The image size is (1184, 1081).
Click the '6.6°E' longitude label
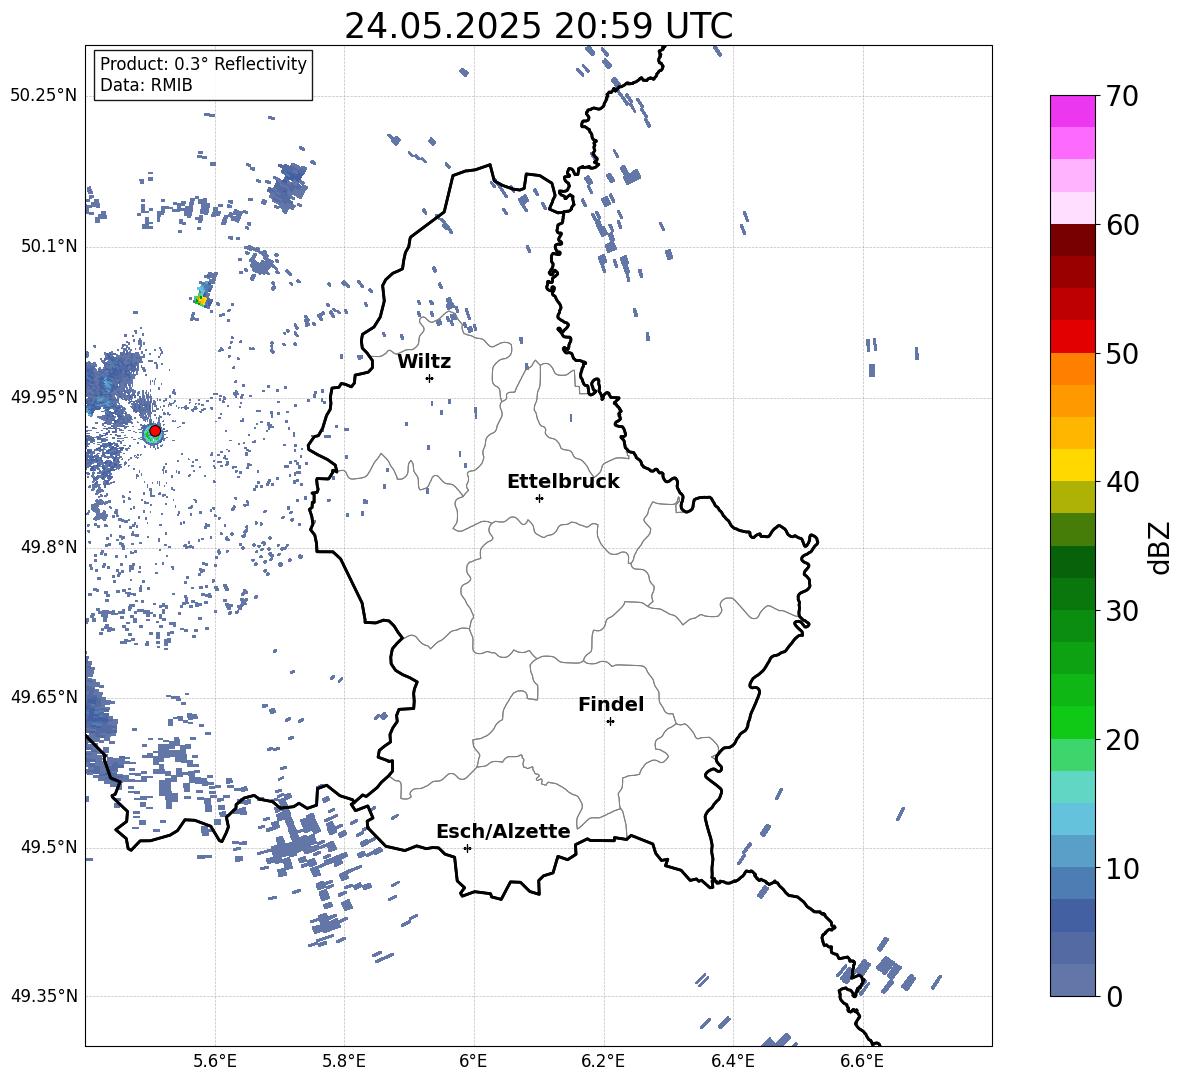[x=862, y=1061]
